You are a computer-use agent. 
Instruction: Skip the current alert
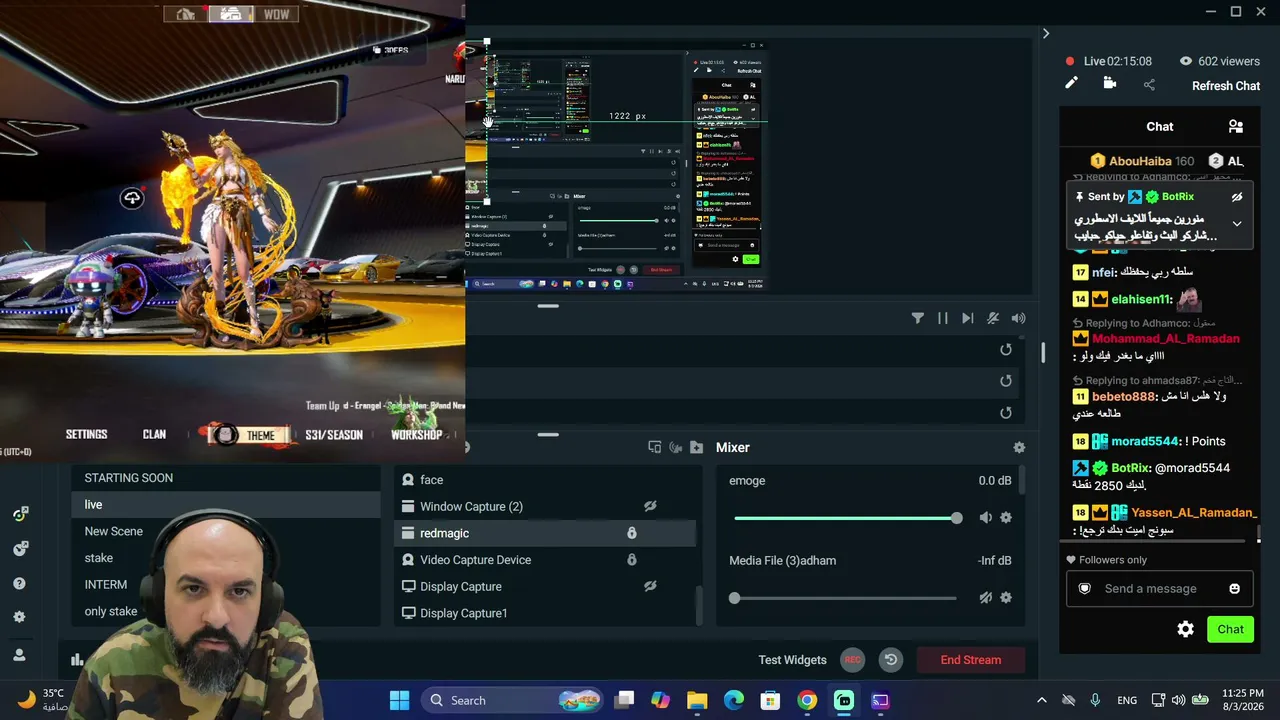[967, 318]
